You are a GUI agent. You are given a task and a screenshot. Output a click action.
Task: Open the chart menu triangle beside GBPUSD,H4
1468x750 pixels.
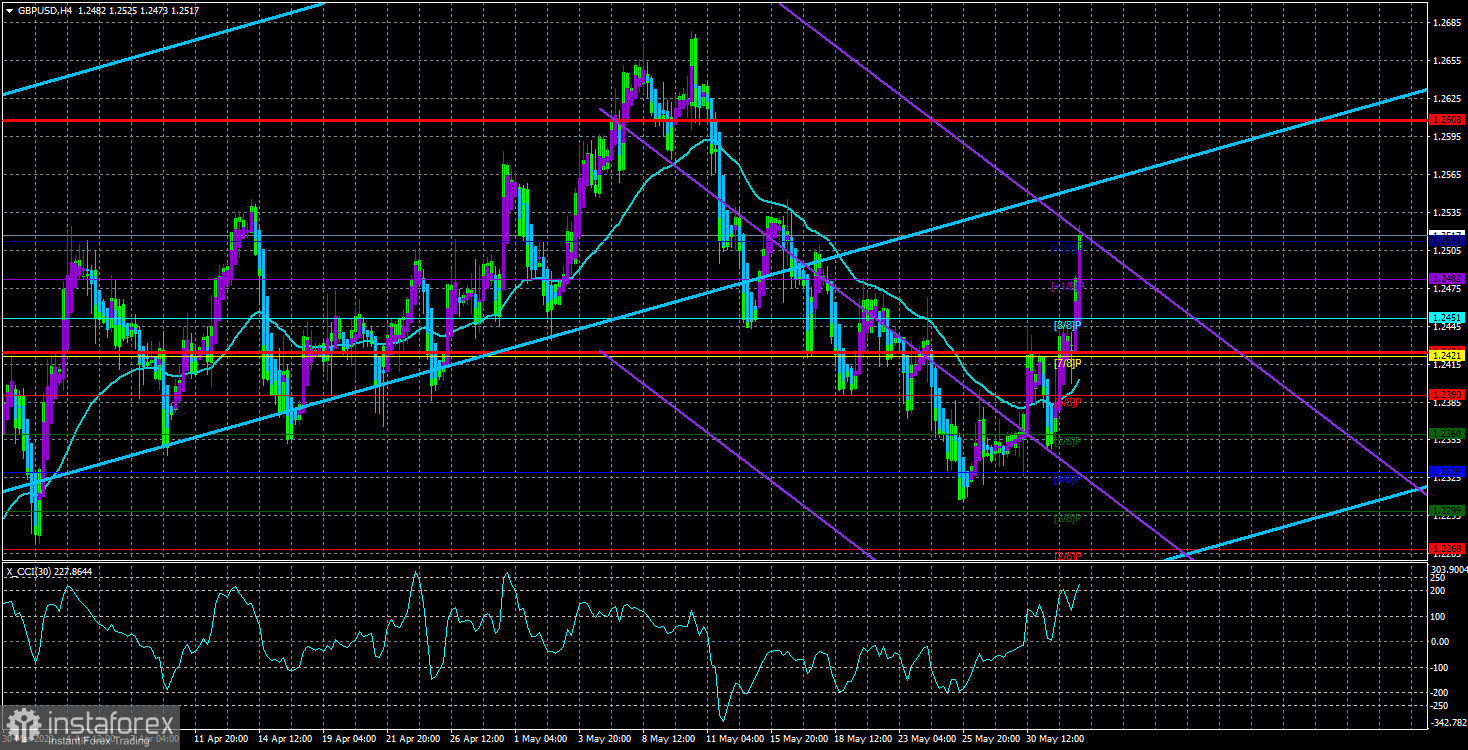pos(9,10)
